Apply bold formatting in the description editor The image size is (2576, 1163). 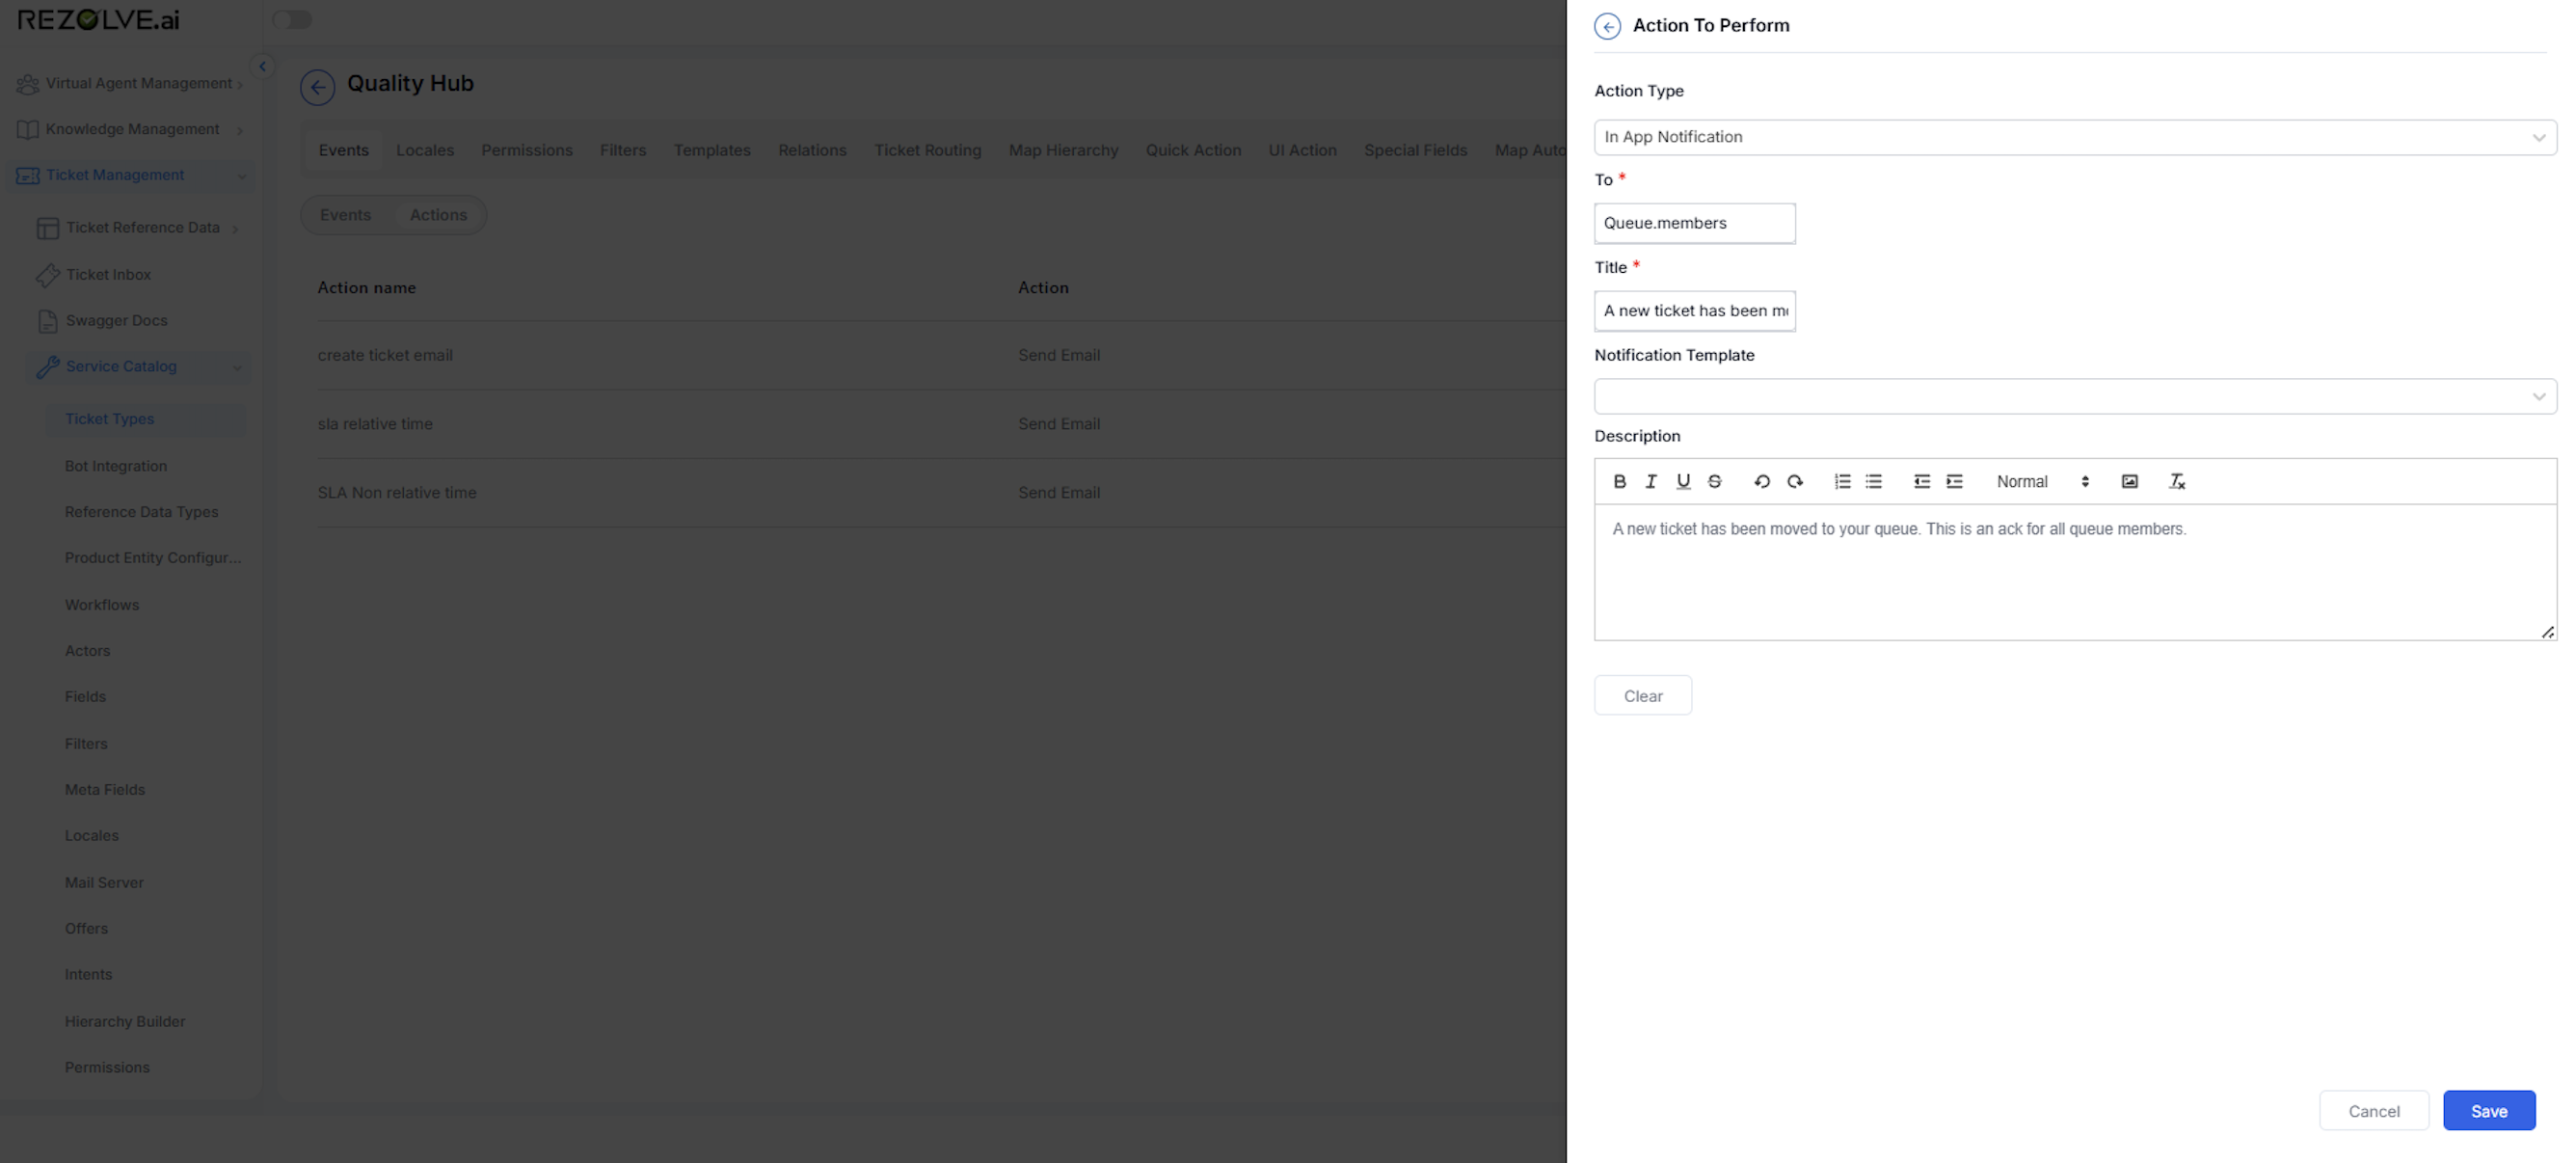tap(1620, 481)
